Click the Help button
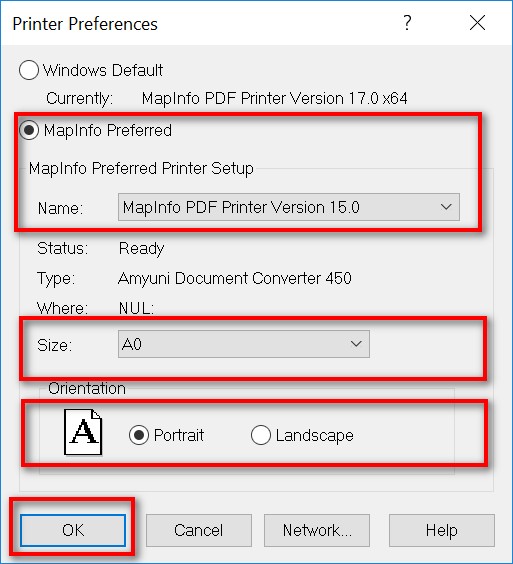Image resolution: width=513 pixels, height=564 pixels. tap(442, 530)
